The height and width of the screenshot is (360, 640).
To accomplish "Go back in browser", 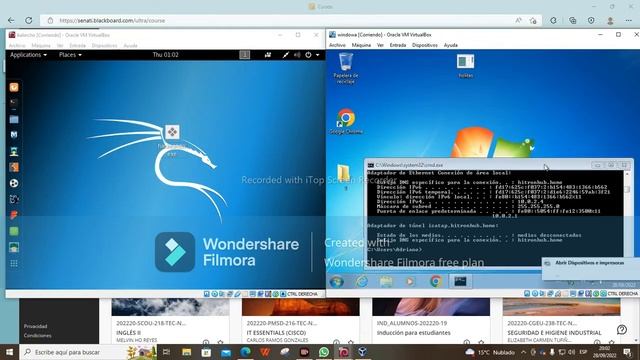I will coord(11,20).
